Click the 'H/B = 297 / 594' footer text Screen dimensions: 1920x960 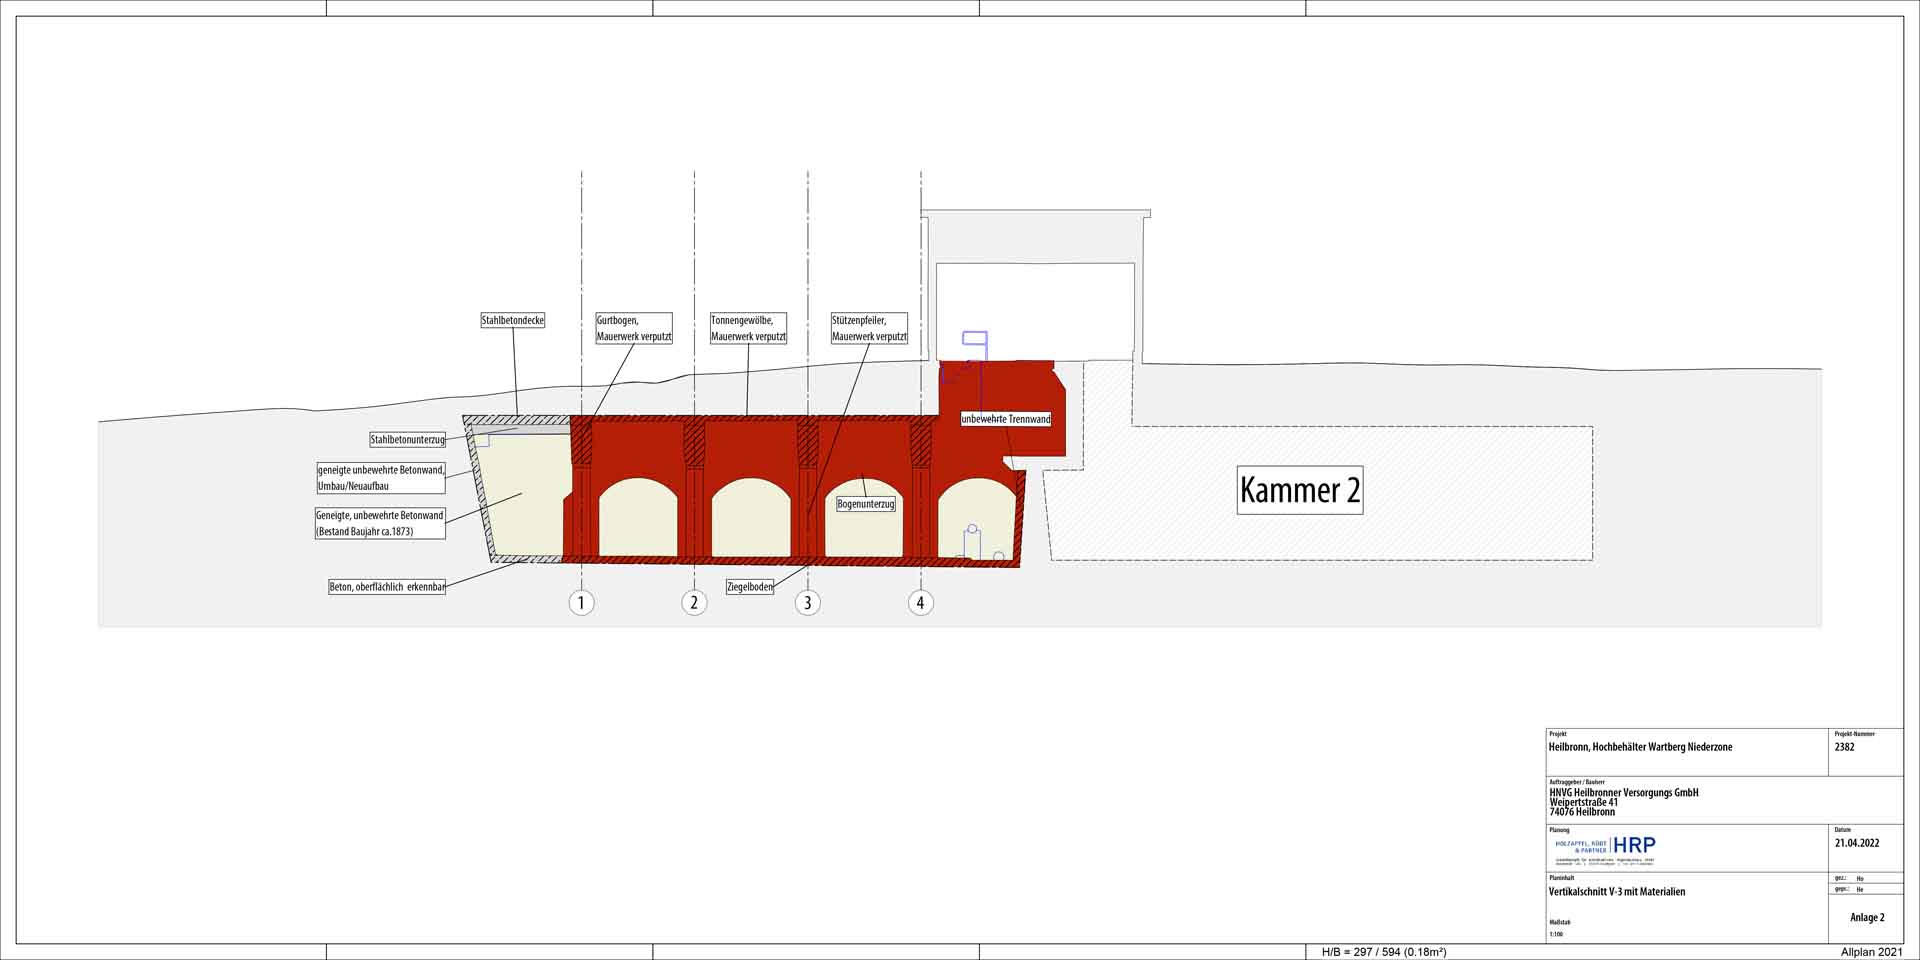click(1384, 952)
